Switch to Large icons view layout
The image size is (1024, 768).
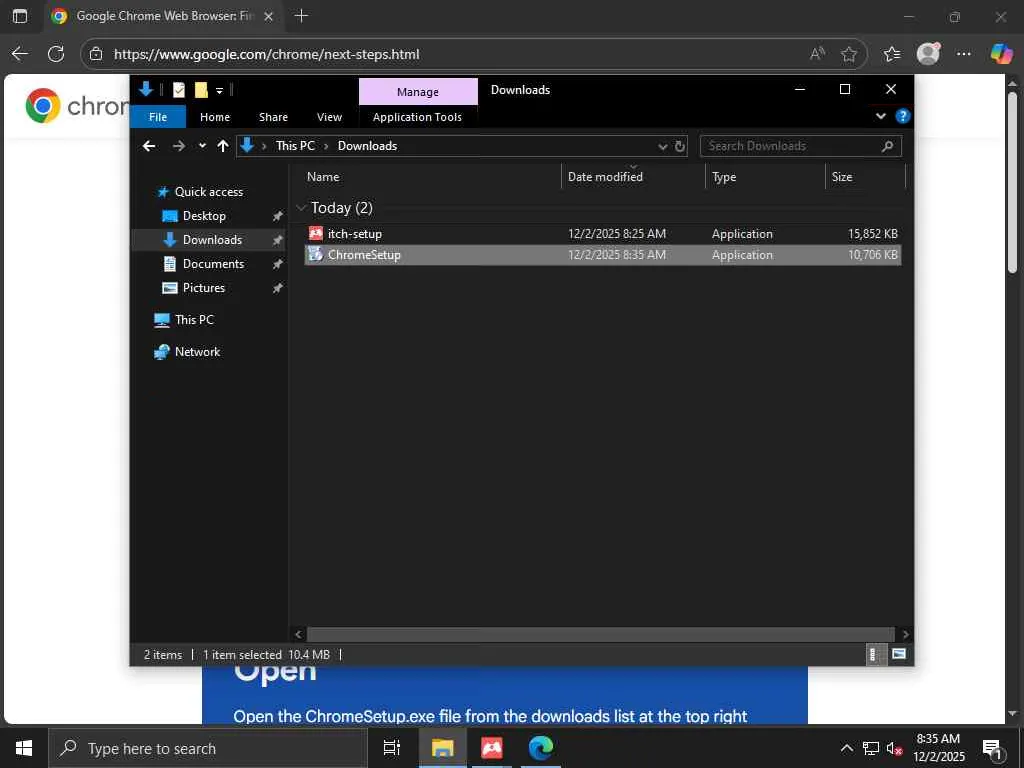[899, 654]
